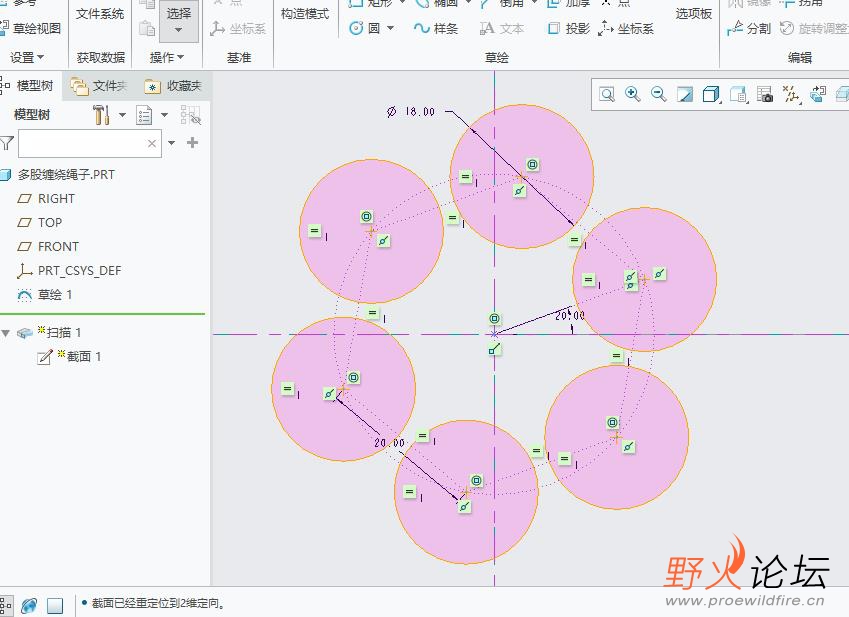The width and height of the screenshot is (849, 617).
Task: Click the refit view magnifier icon
Action: pyautogui.click(x=607, y=95)
